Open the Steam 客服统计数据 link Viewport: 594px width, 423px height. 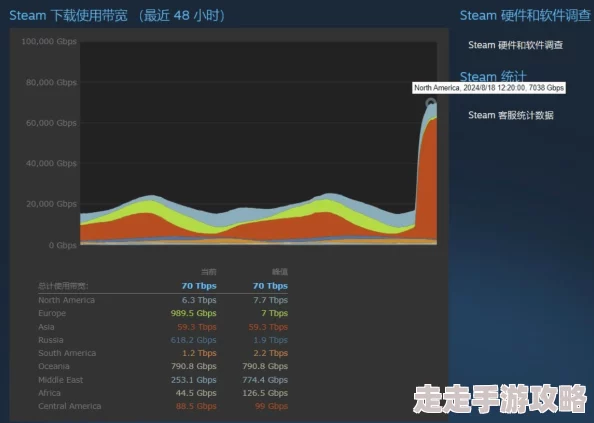tap(511, 115)
